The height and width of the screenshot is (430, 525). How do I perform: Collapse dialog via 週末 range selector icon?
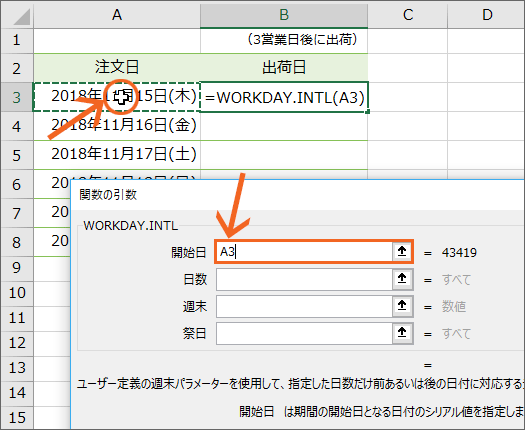click(x=402, y=306)
